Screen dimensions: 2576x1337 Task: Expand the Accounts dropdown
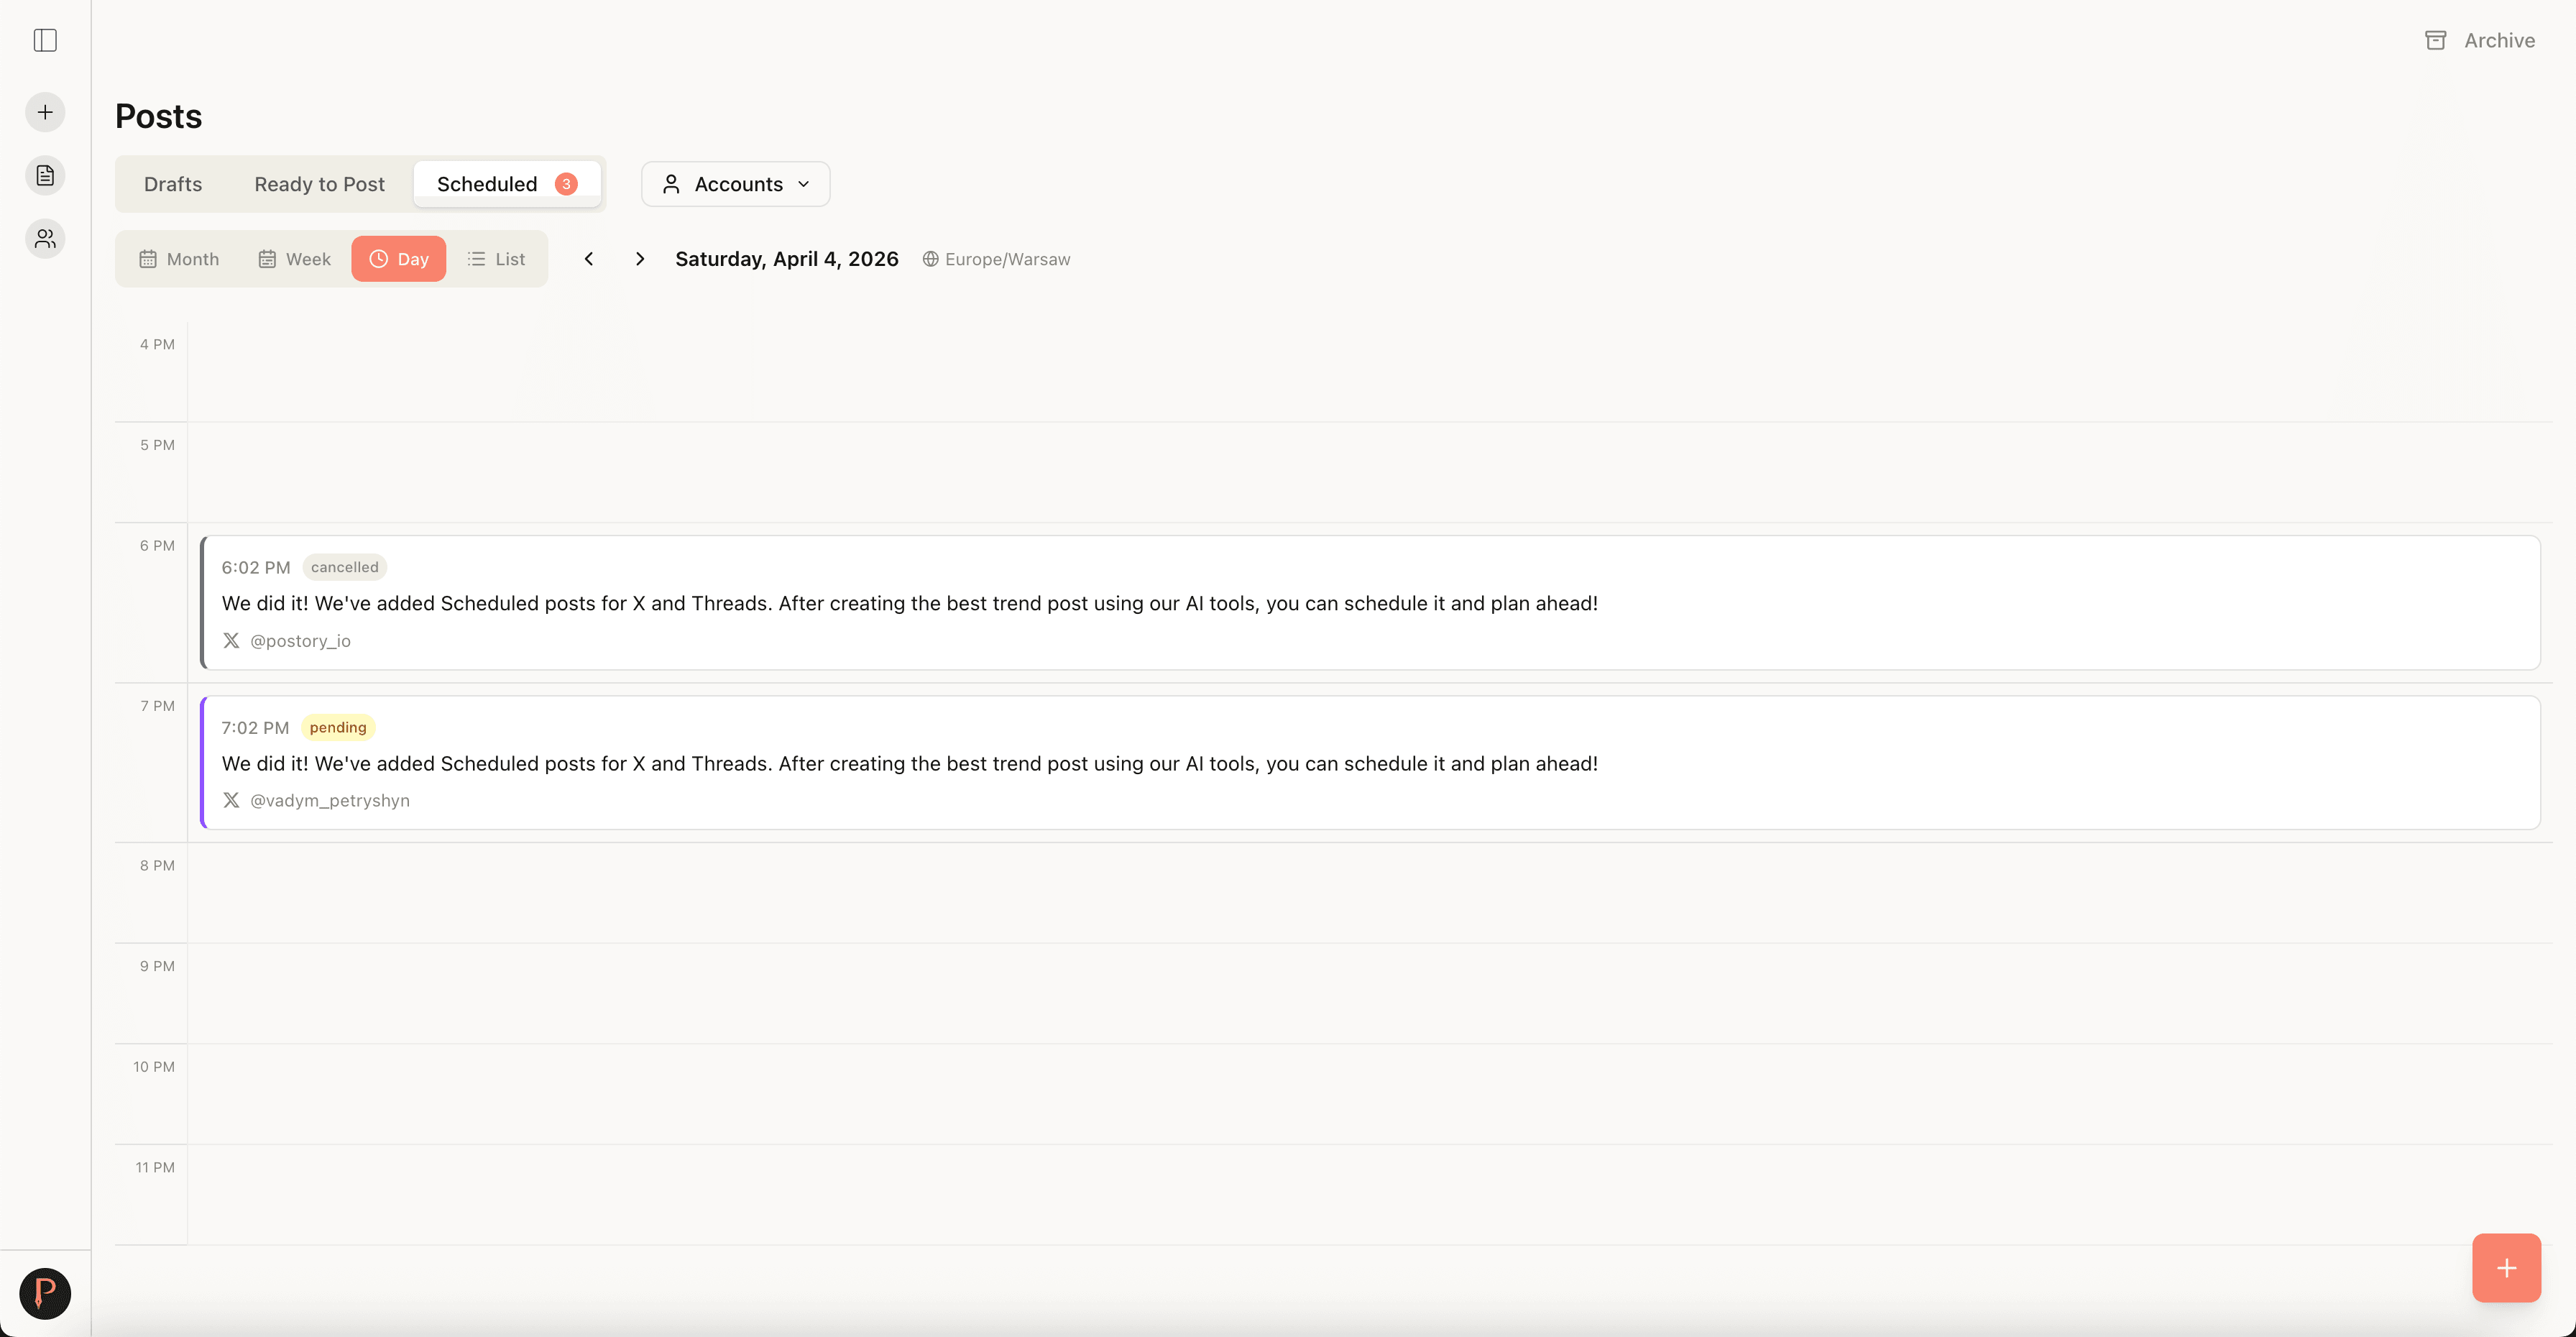click(735, 184)
